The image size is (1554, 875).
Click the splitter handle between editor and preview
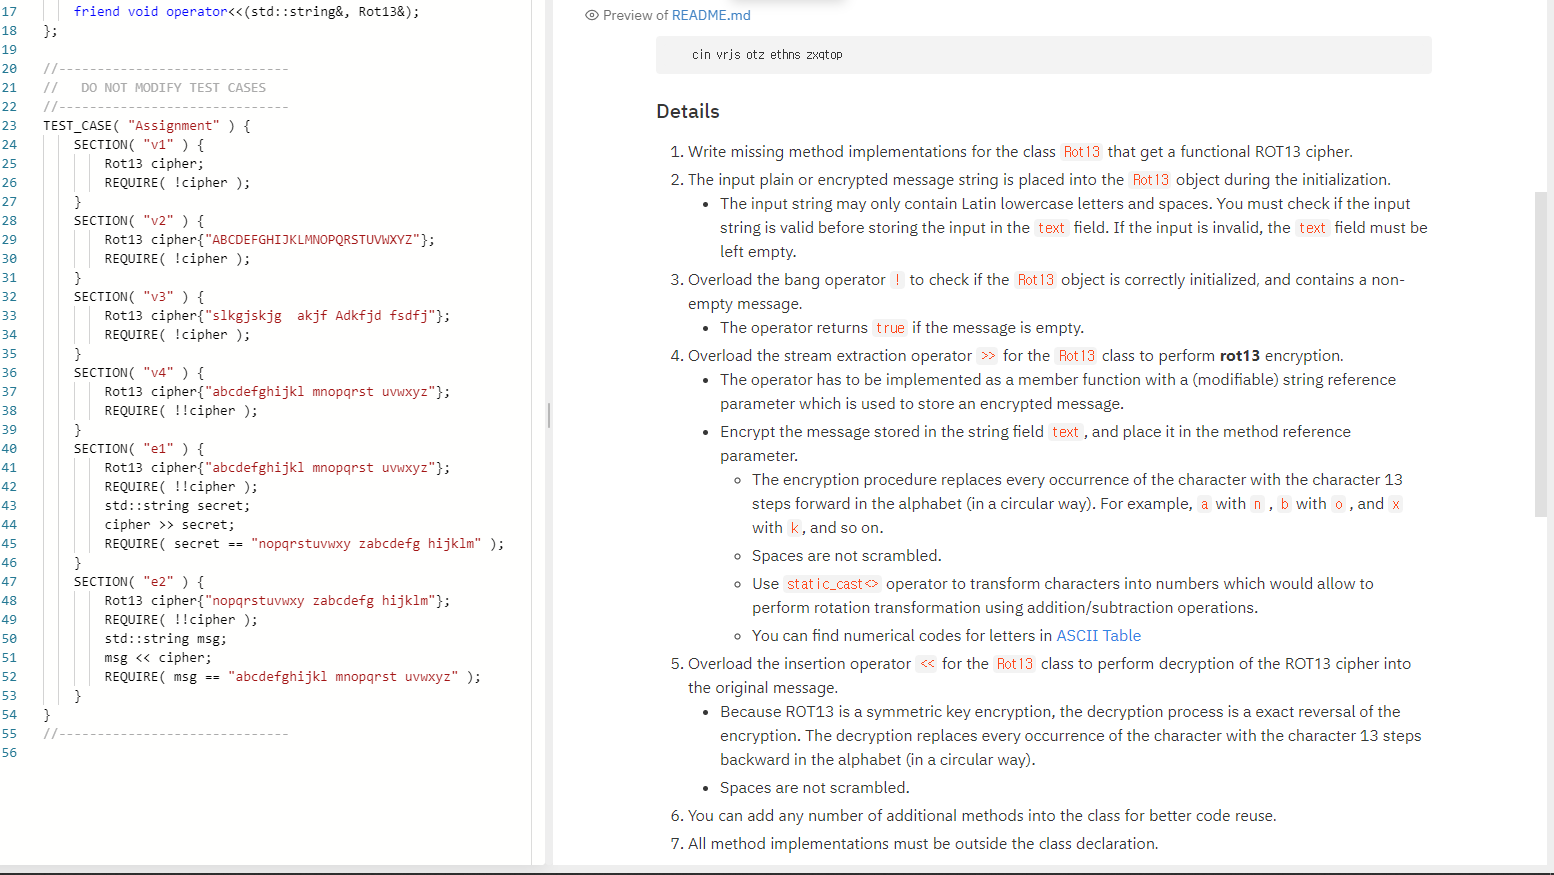coord(549,417)
